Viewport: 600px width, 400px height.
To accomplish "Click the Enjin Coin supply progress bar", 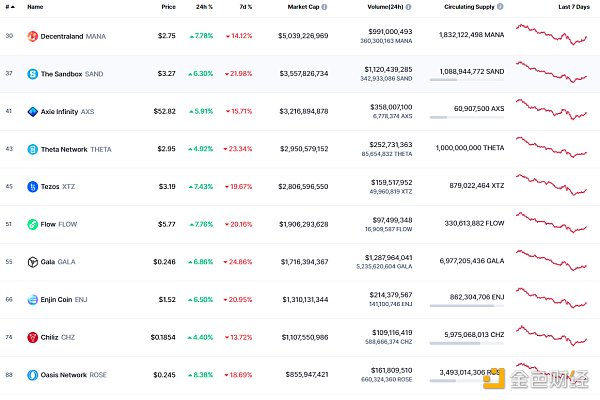I will [x=466, y=305].
